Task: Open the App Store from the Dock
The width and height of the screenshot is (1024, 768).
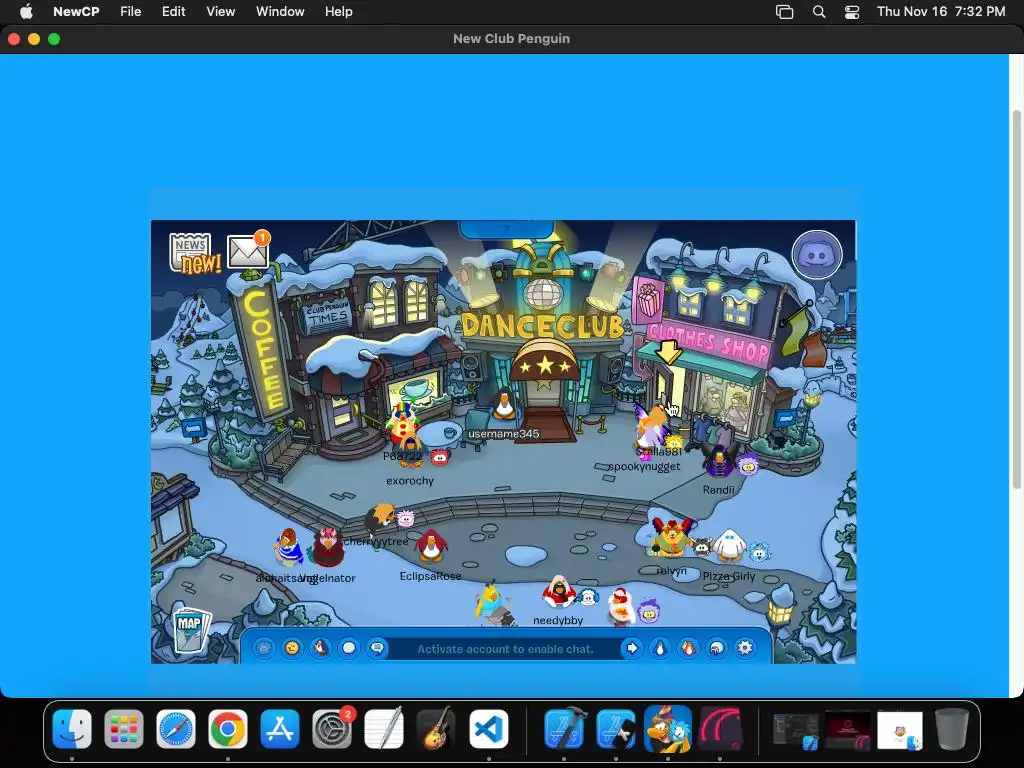Action: (x=280, y=729)
